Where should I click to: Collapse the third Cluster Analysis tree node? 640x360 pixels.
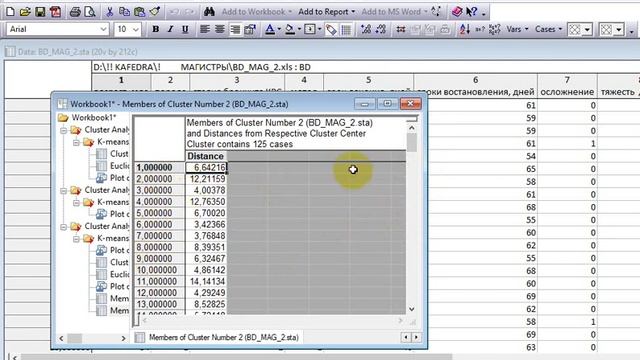tap(64, 227)
